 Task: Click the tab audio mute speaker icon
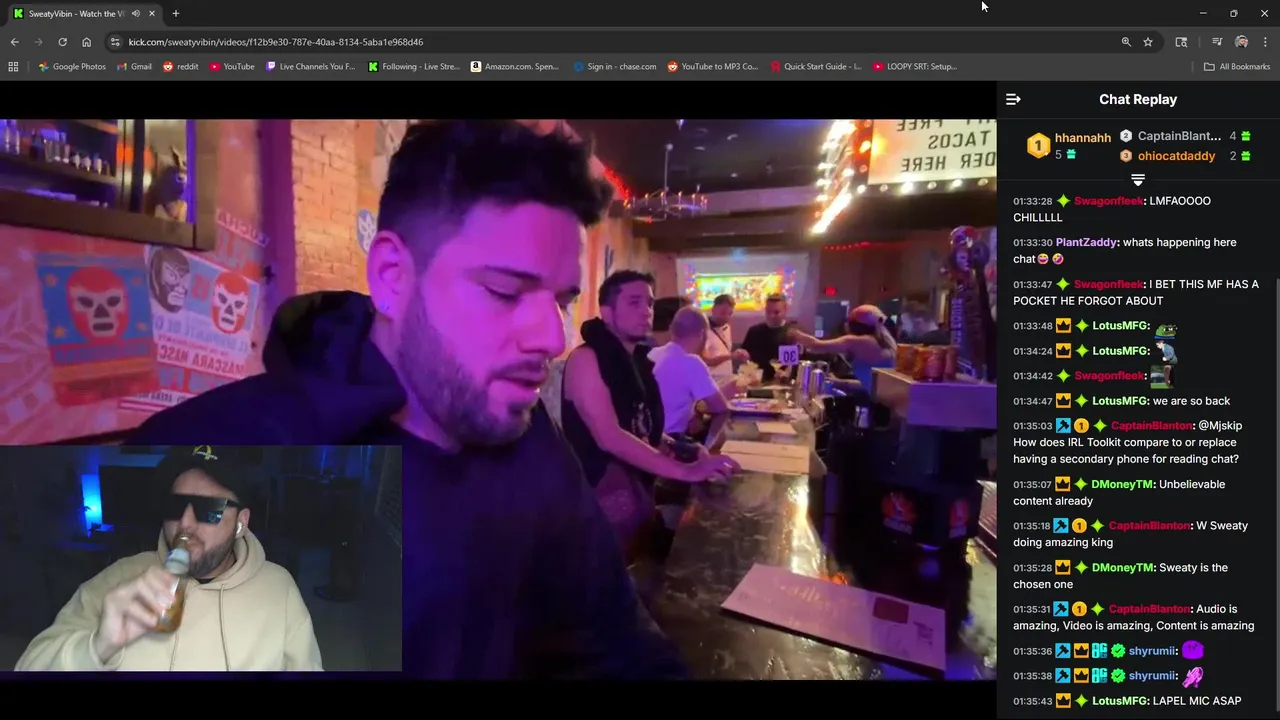tap(135, 13)
